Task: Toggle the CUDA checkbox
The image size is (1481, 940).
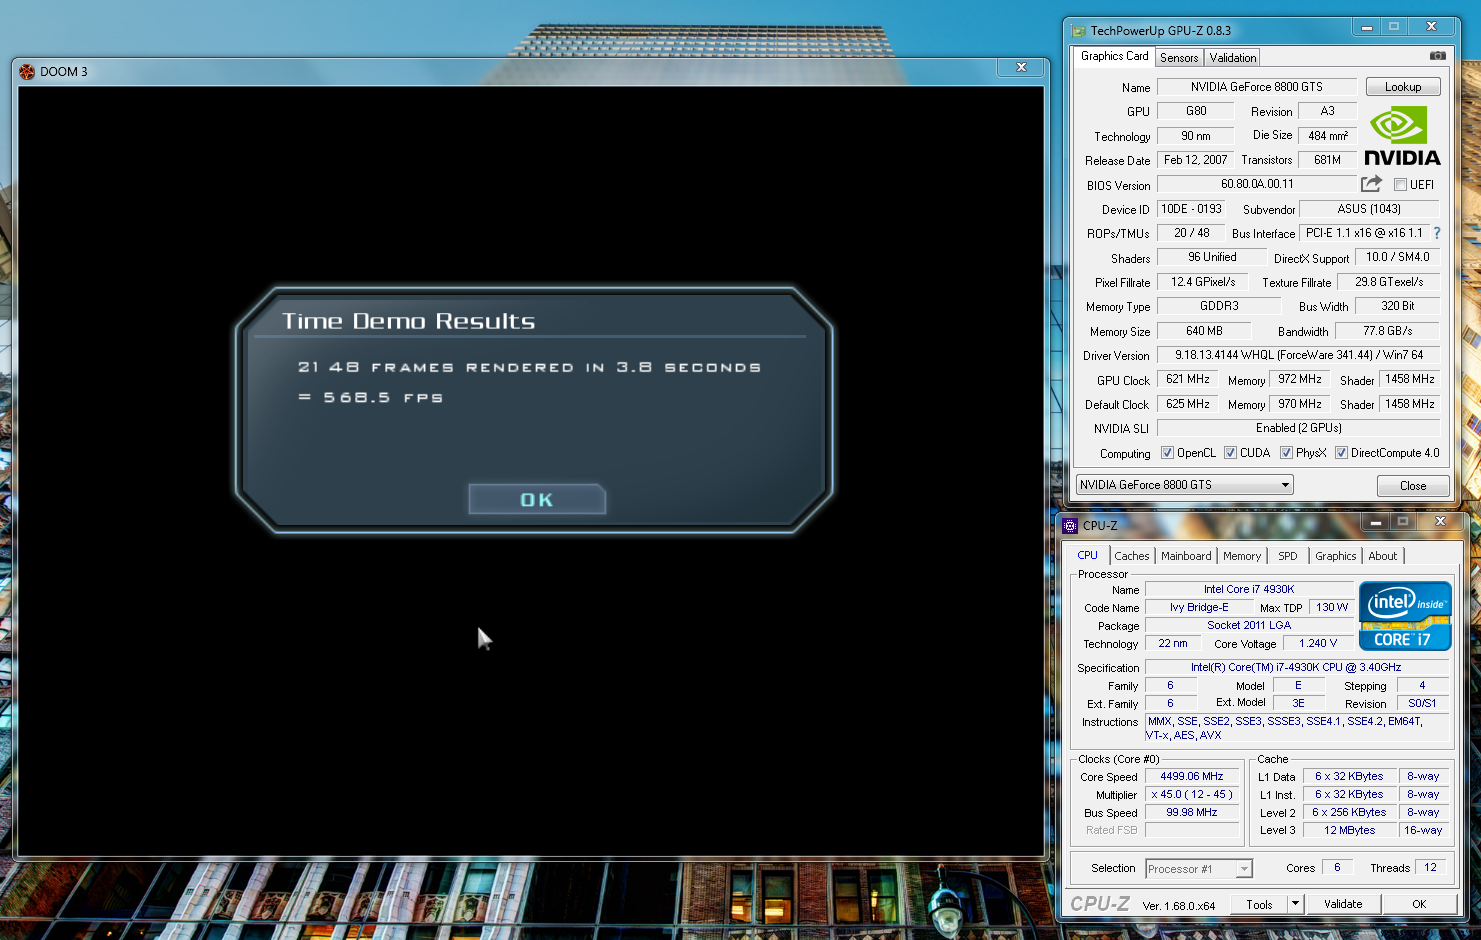Action: point(1230,453)
